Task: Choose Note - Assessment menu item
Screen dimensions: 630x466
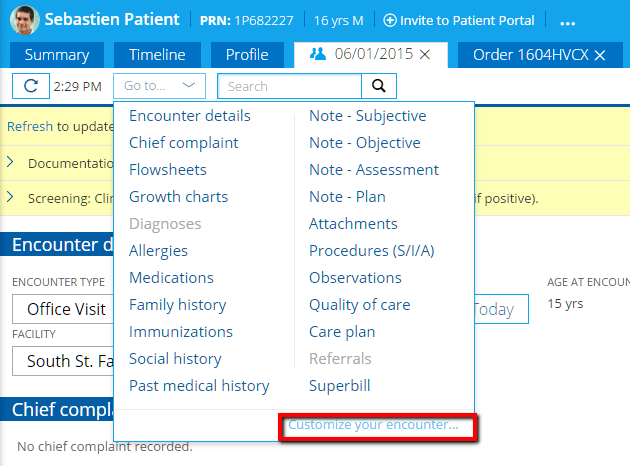Action: point(374,170)
